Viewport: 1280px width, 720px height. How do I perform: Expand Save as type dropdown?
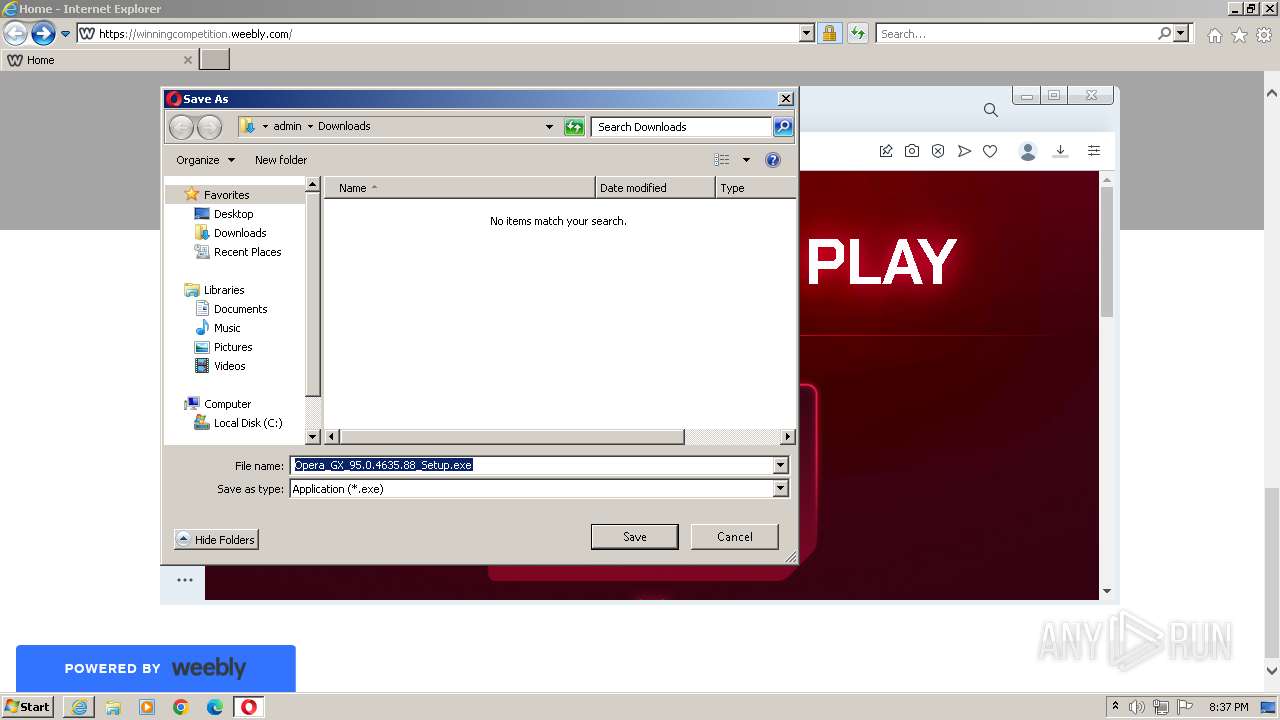[x=781, y=489]
